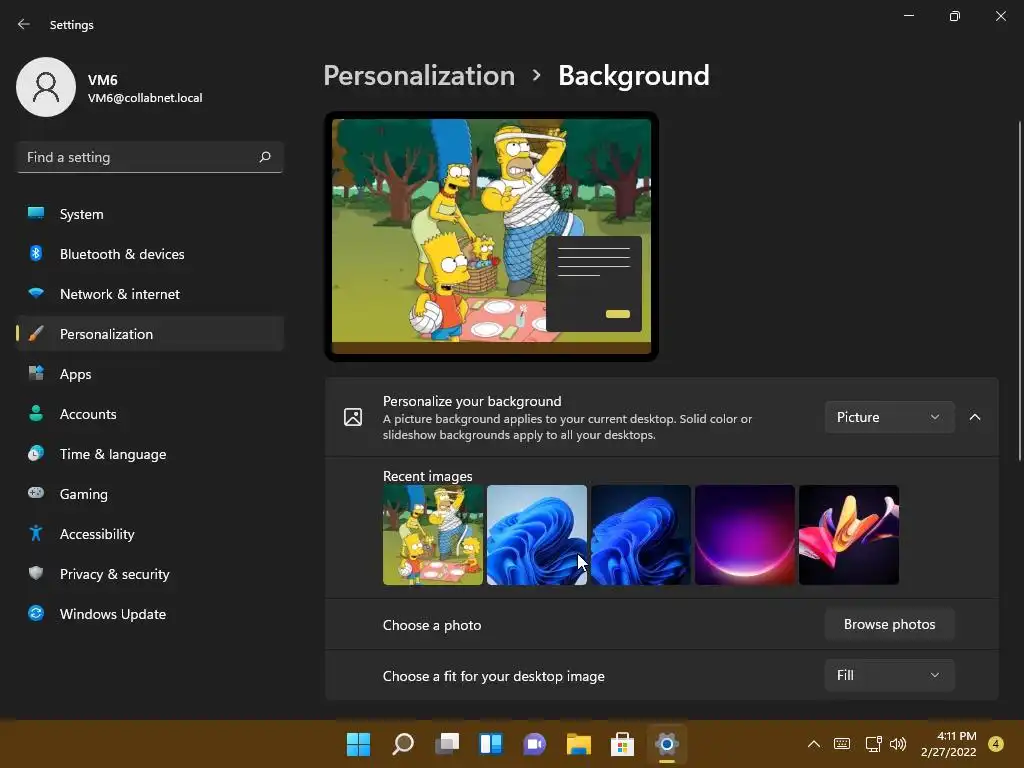This screenshot has width=1024, height=768.
Task: Open the network status tray icon
Action: click(x=873, y=744)
